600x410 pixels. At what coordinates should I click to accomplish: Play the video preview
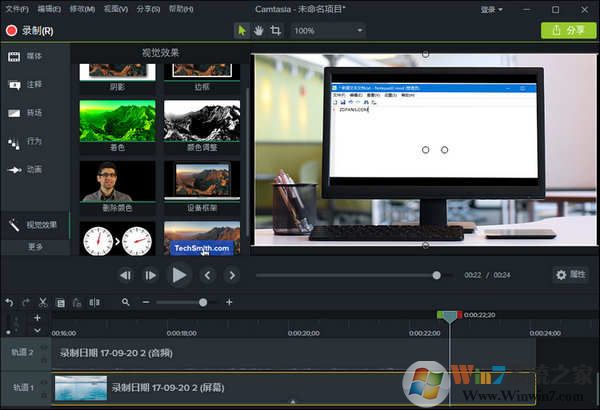click(179, 275)
